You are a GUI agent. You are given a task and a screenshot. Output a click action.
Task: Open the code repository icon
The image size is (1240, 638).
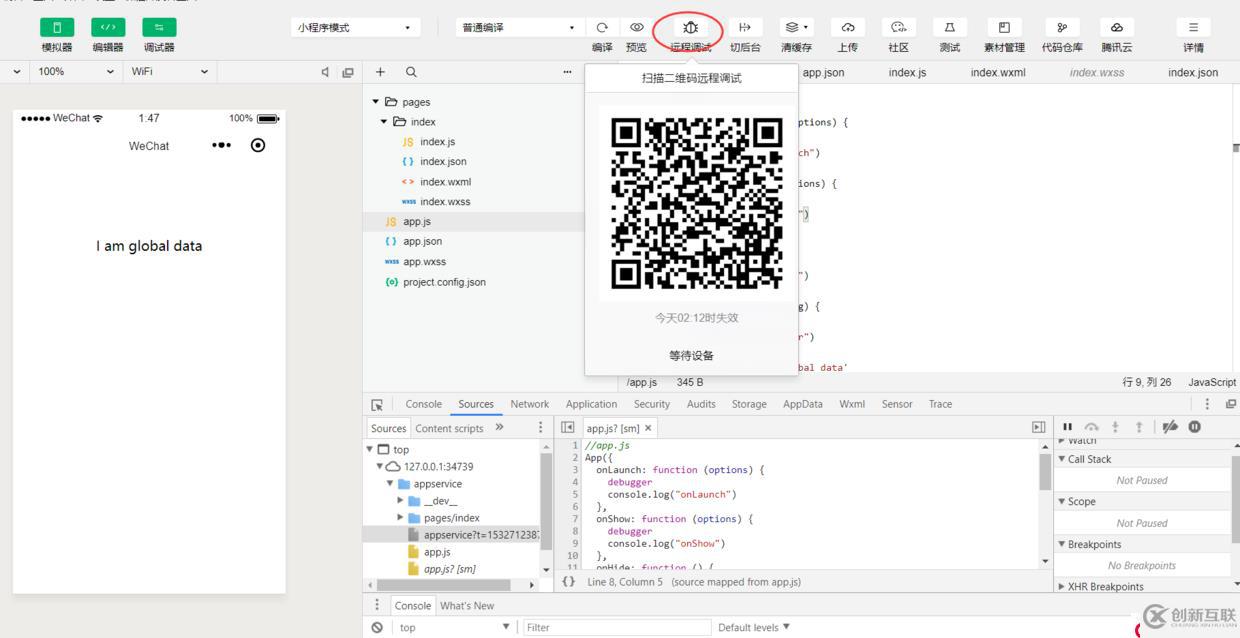pos(1061,28)
